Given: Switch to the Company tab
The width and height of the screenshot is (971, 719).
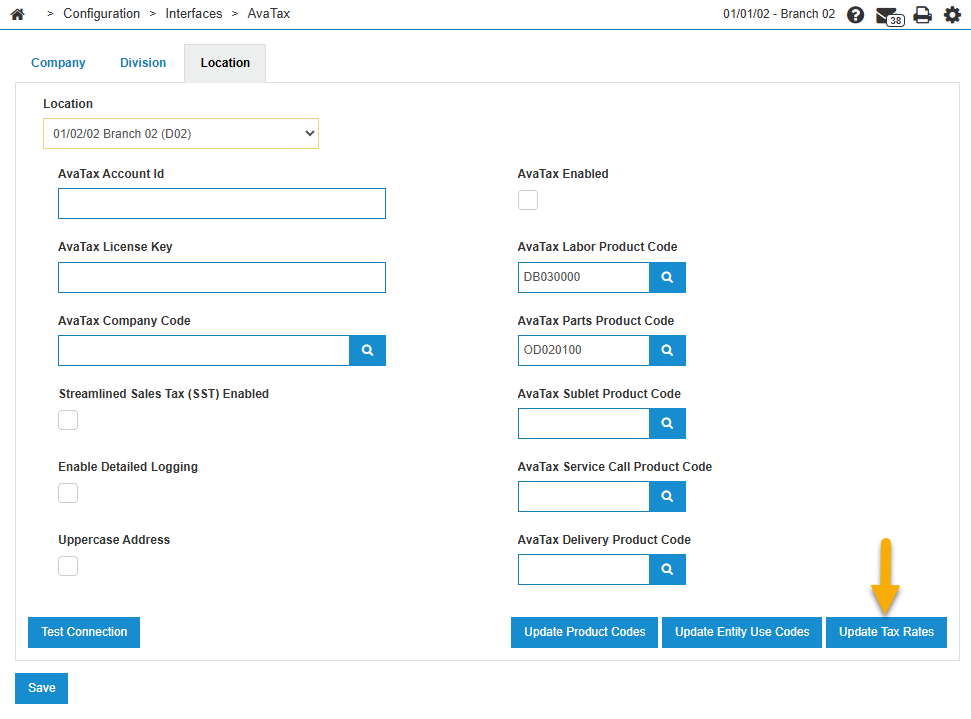Looking at the screenshot, I should [58, 63].
